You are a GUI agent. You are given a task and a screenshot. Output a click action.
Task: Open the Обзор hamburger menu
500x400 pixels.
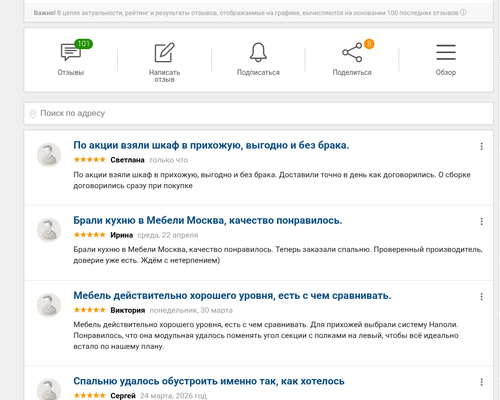pyautogui.click(x=446, y=52)
